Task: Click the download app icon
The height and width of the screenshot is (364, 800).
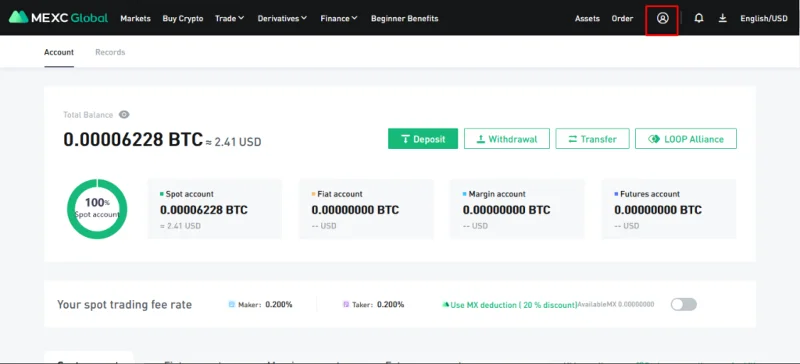Action: click(722, 18)
